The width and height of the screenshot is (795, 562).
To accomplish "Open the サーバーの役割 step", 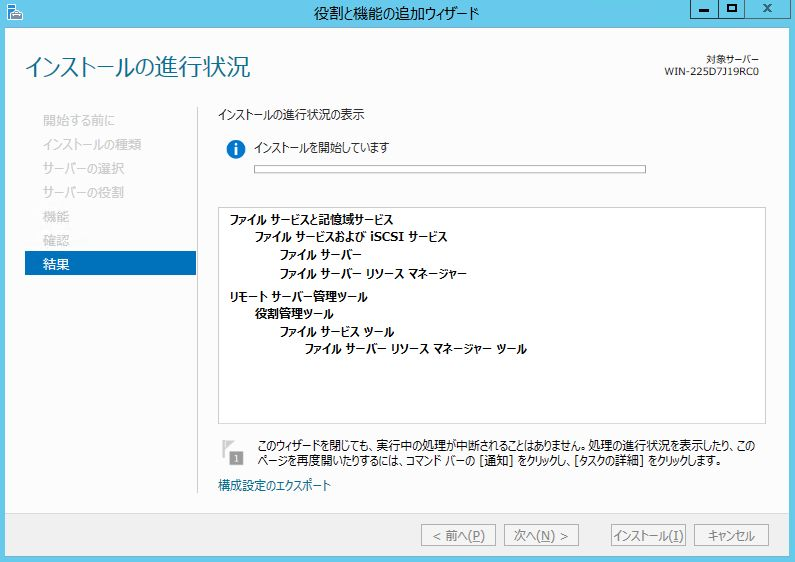I will (84, 192).
